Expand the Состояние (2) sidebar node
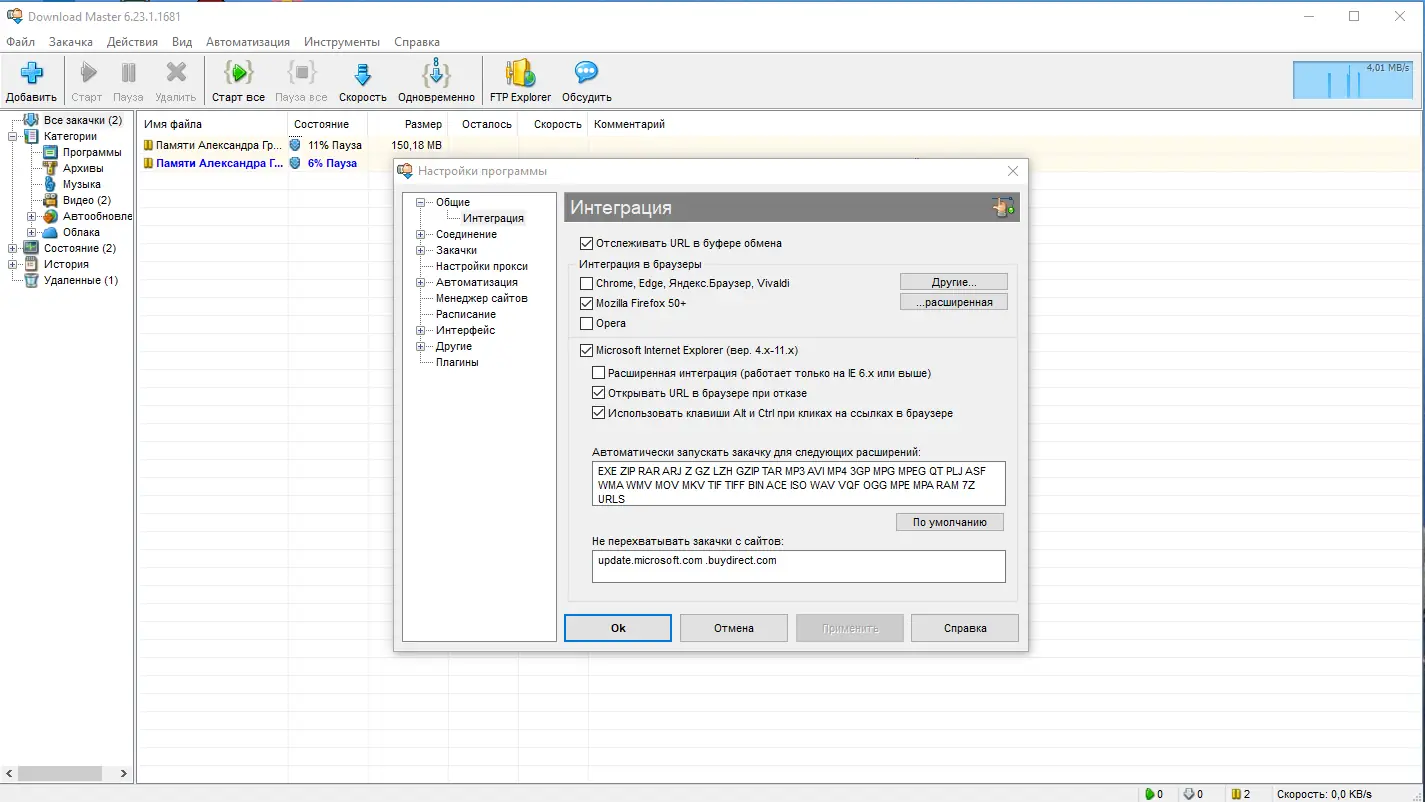This screenshot has width=1425, height=802. point(13,248)
